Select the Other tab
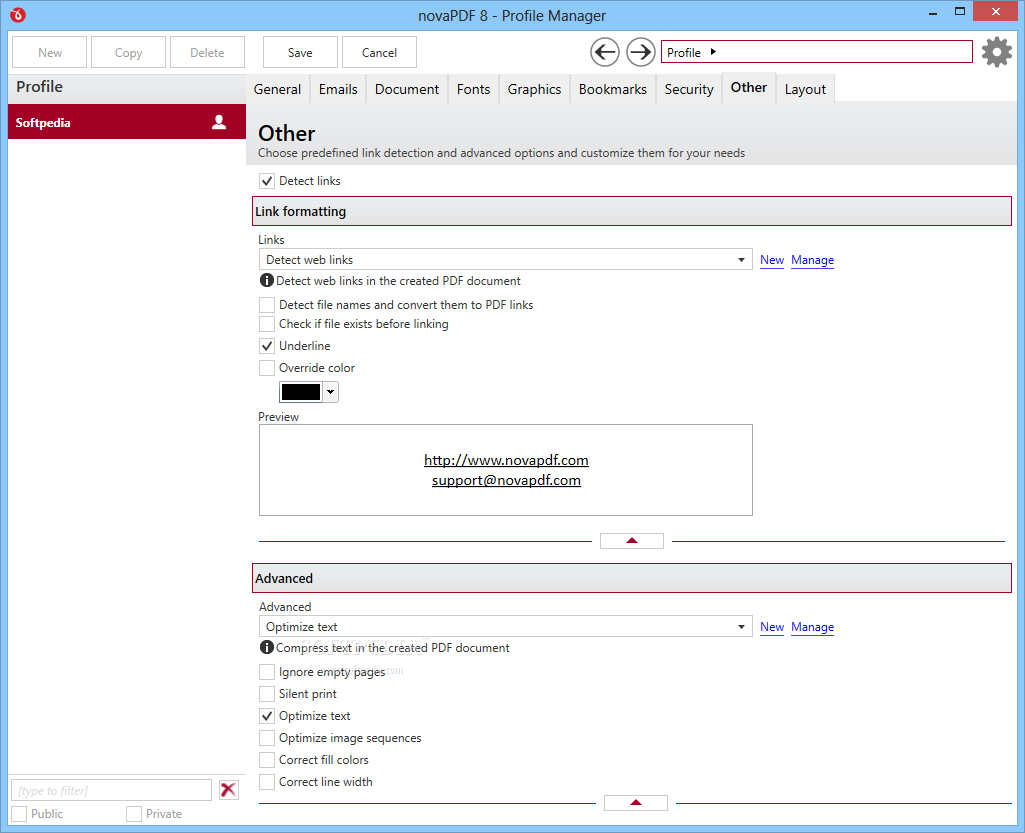The image size is (1025, 833). (x=748, y=88)
